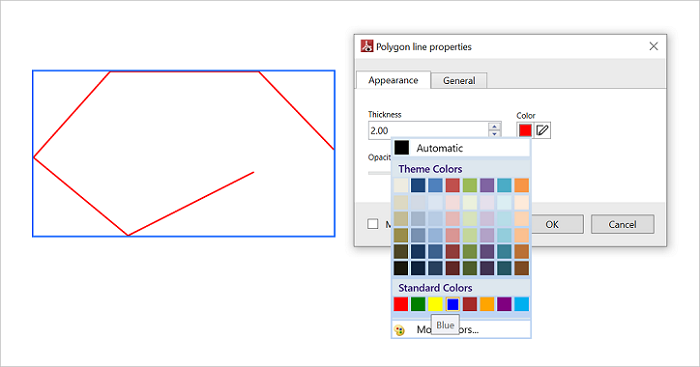
Task: Click the Cancel button
Action: coord(622,224)
